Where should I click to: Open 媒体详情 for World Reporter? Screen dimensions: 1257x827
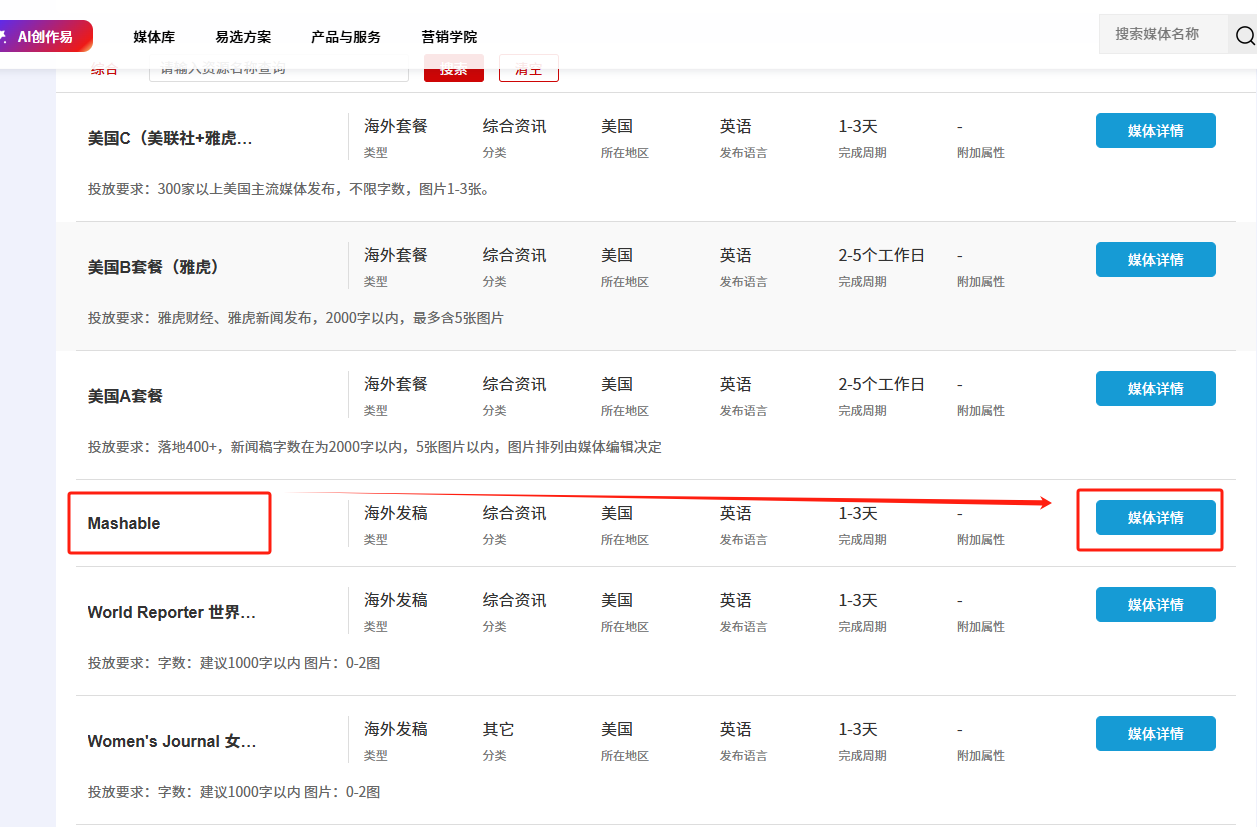coord(1155,605)
